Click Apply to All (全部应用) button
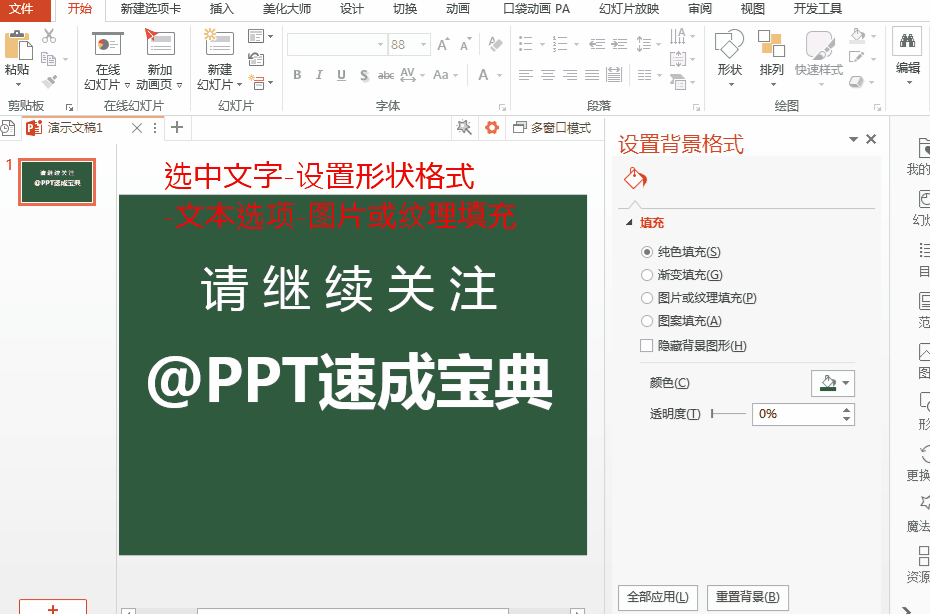This screenshot has height=614, width=930. coord(658,597)
